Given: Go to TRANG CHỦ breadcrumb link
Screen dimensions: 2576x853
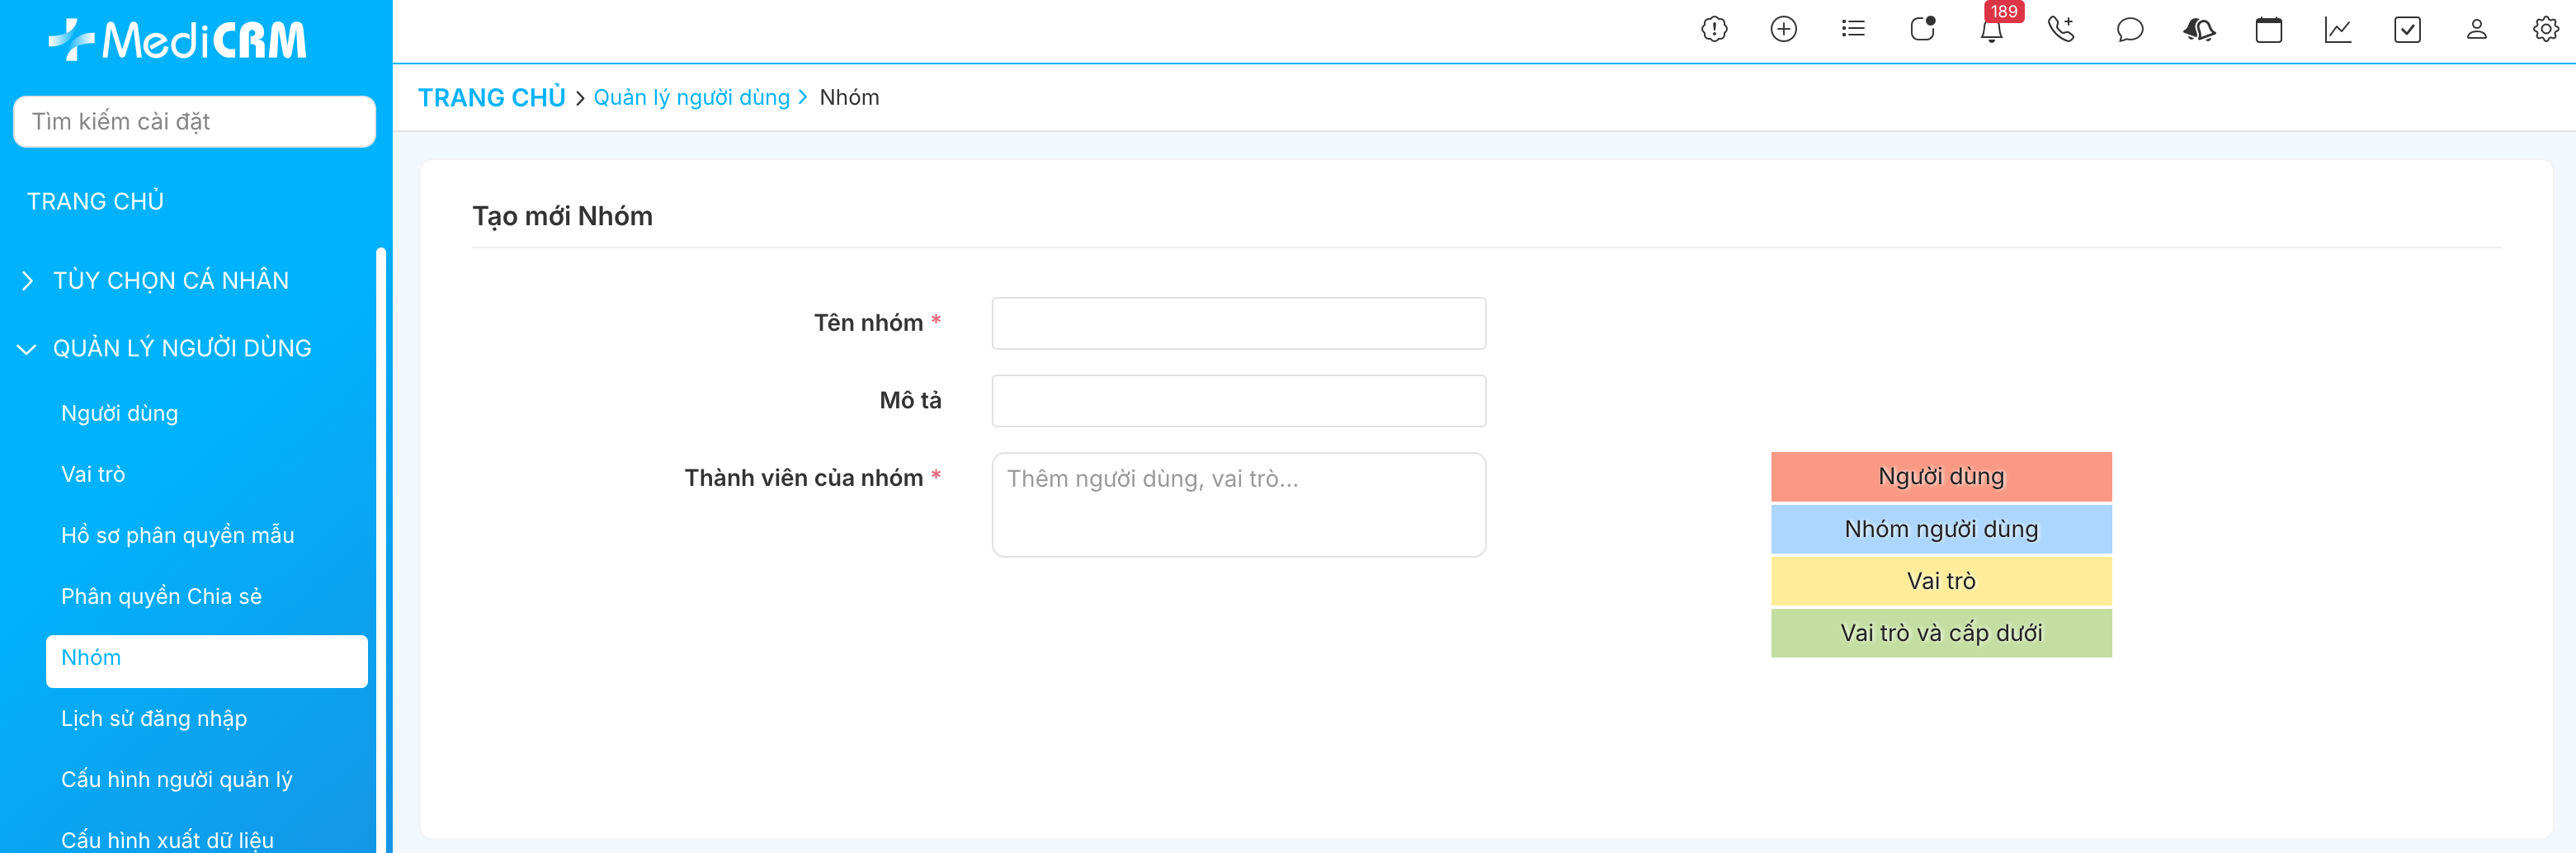Looking at the screenshot, I should tap(491, 98).
